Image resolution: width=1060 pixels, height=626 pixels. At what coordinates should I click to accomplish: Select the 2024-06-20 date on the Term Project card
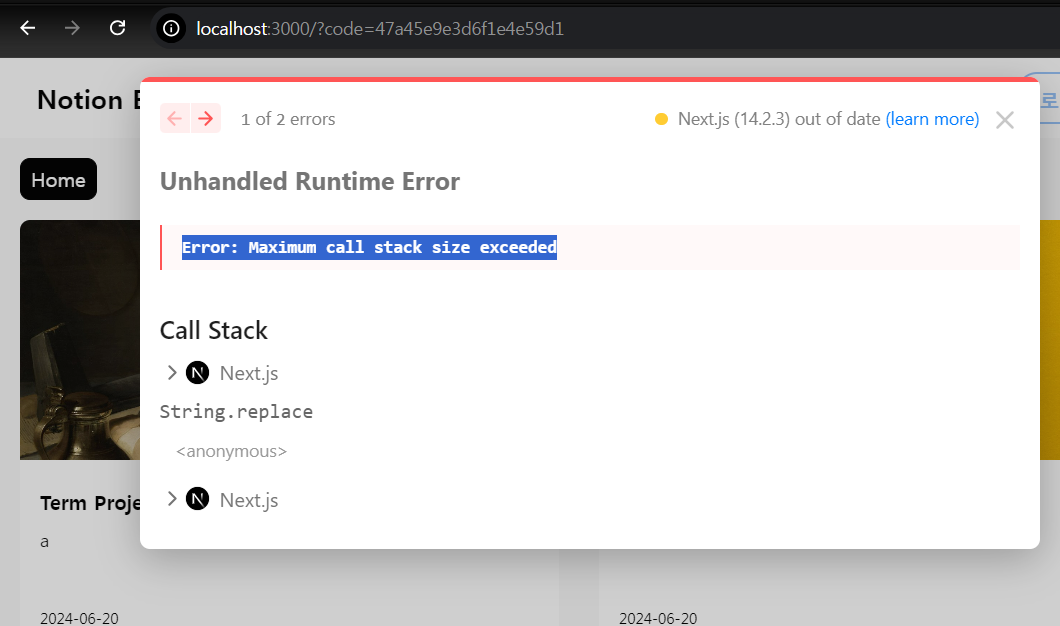tap(79, 618)
